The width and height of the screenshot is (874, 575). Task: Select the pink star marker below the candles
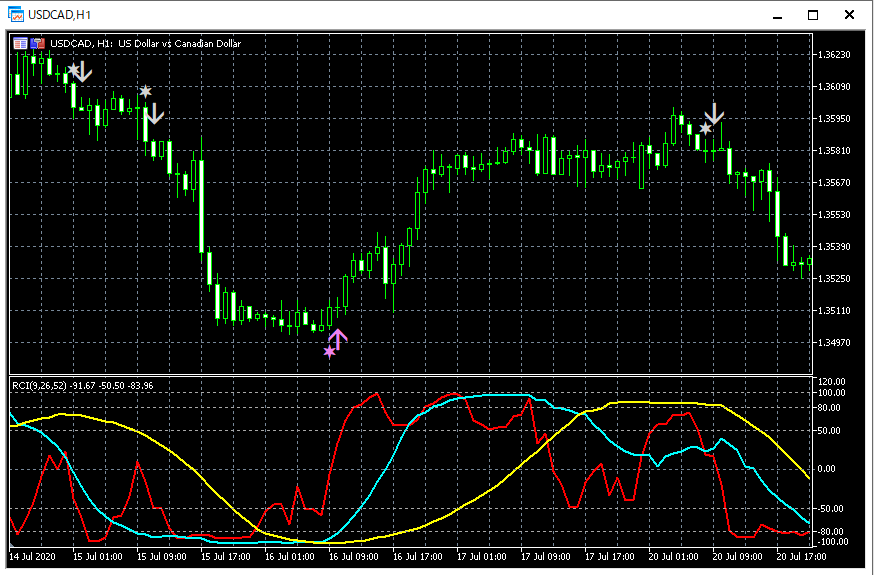tap(329, 352)
